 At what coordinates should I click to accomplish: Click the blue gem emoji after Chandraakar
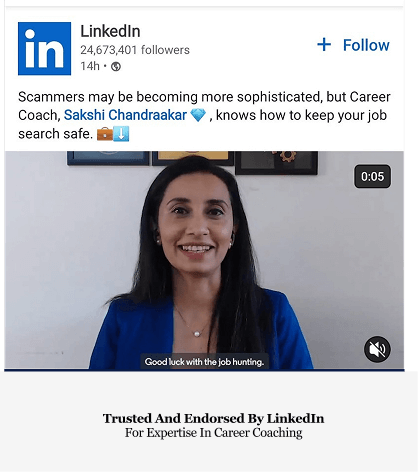[198, 115]
